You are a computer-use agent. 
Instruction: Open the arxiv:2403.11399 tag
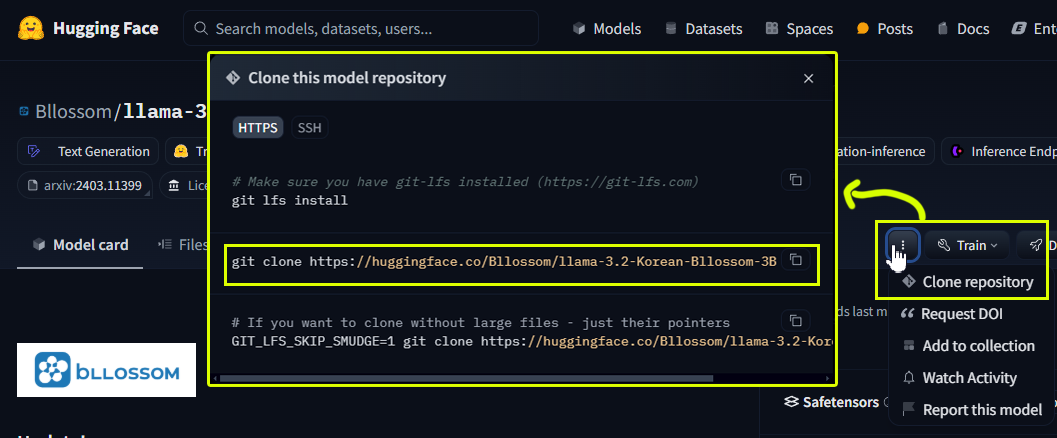[x=84, y=185]
